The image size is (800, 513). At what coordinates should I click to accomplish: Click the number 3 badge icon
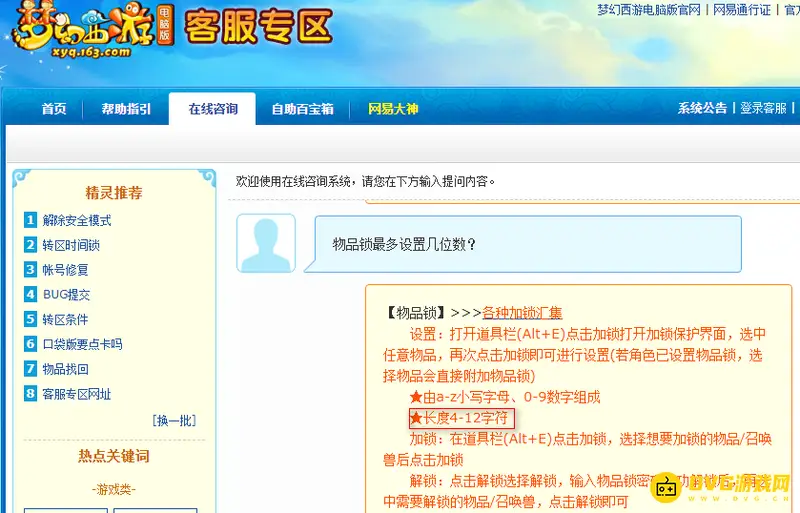(x=30, y=269)
